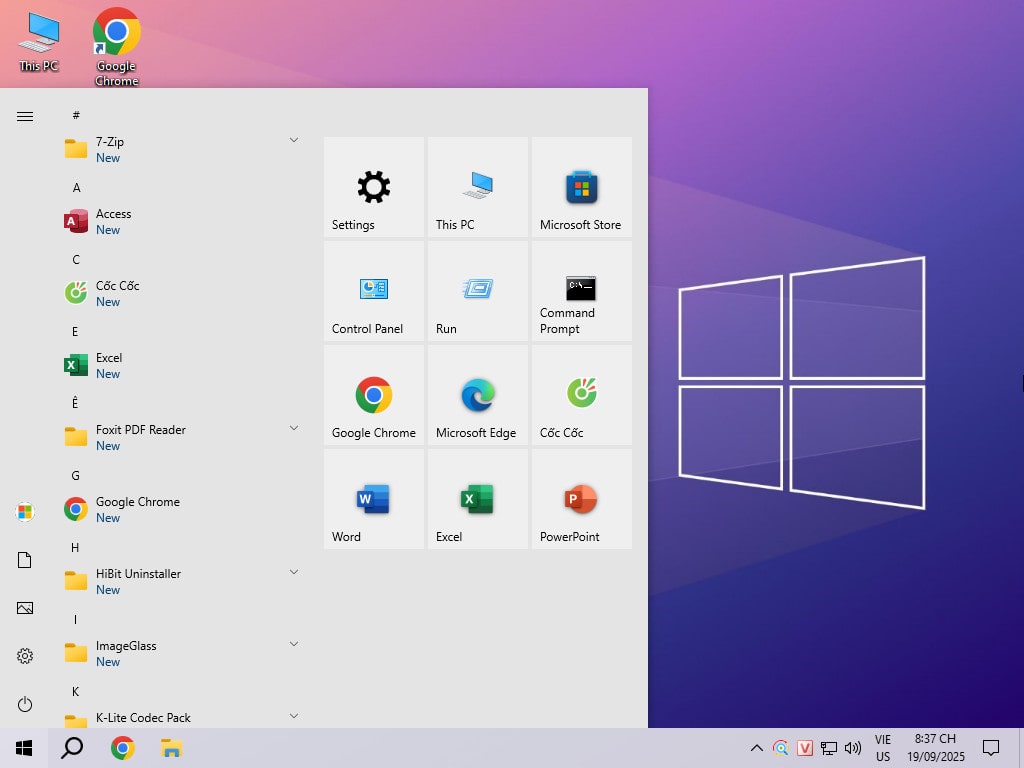Open File Explorer from the taskbar
Image resolution: width=1024 pixels, height=768 pixels.
[171, 748]
